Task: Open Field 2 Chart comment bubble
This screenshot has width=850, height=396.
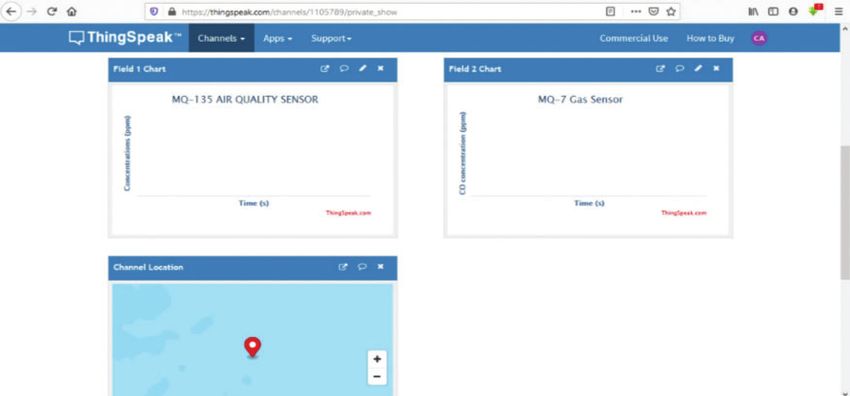Action: click(679, 69)
